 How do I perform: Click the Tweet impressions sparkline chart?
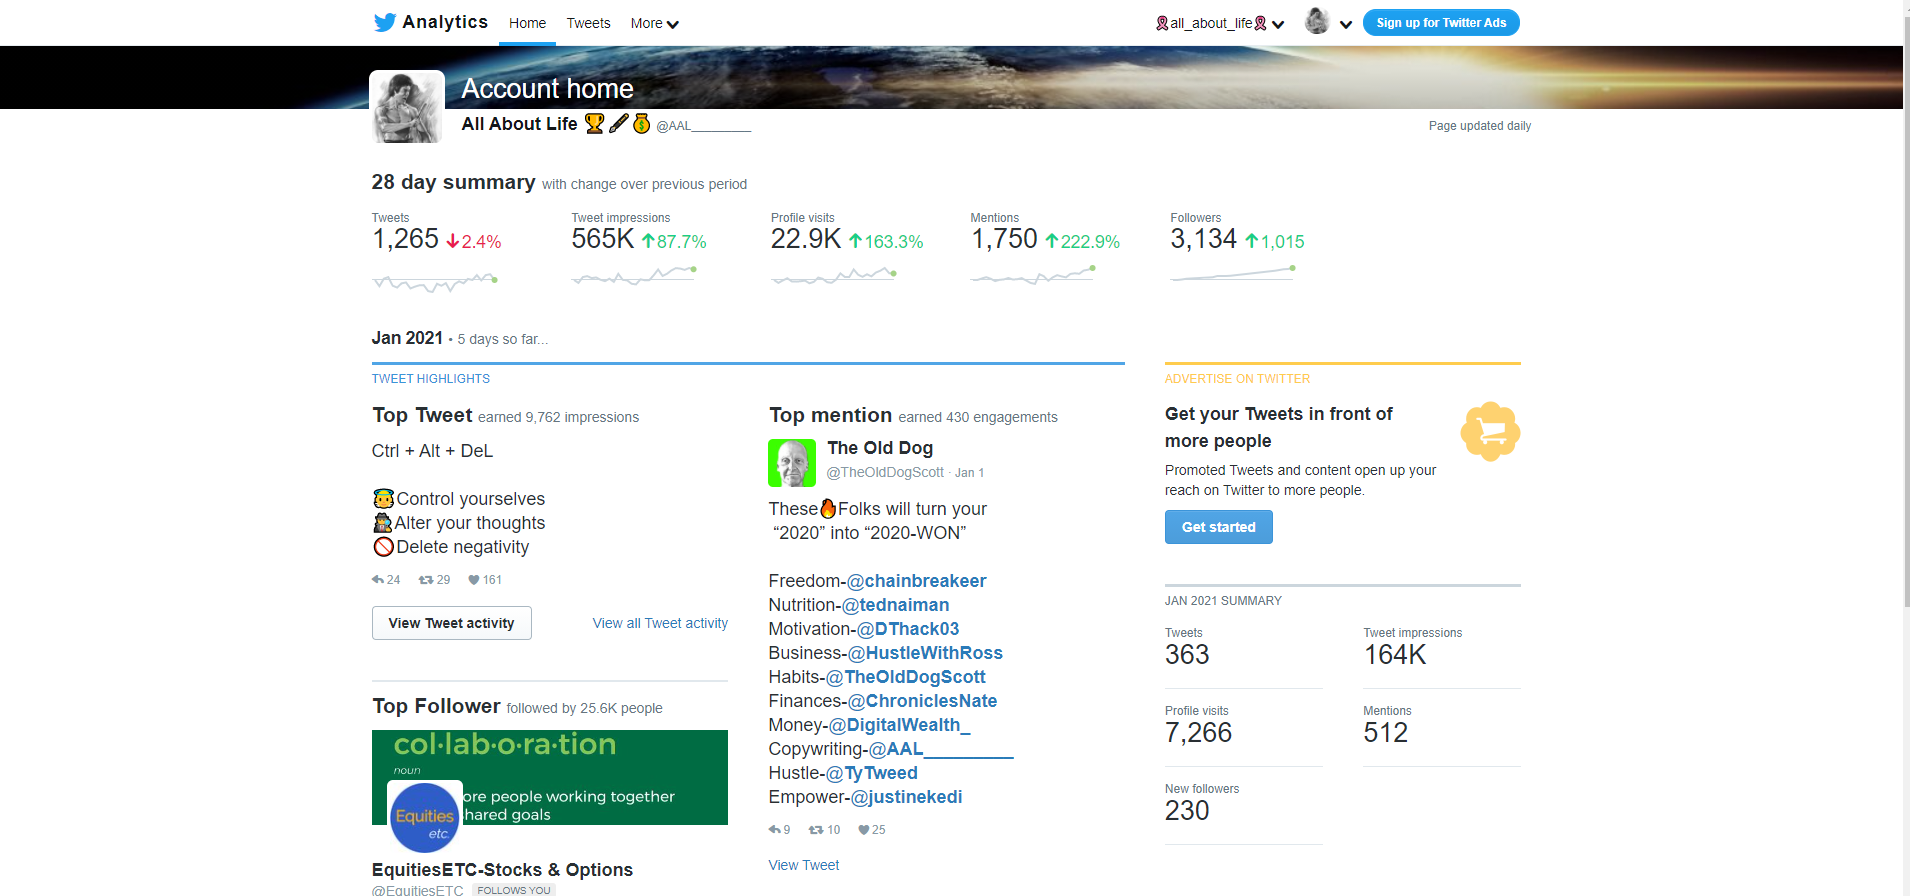(x=634, y=275)
